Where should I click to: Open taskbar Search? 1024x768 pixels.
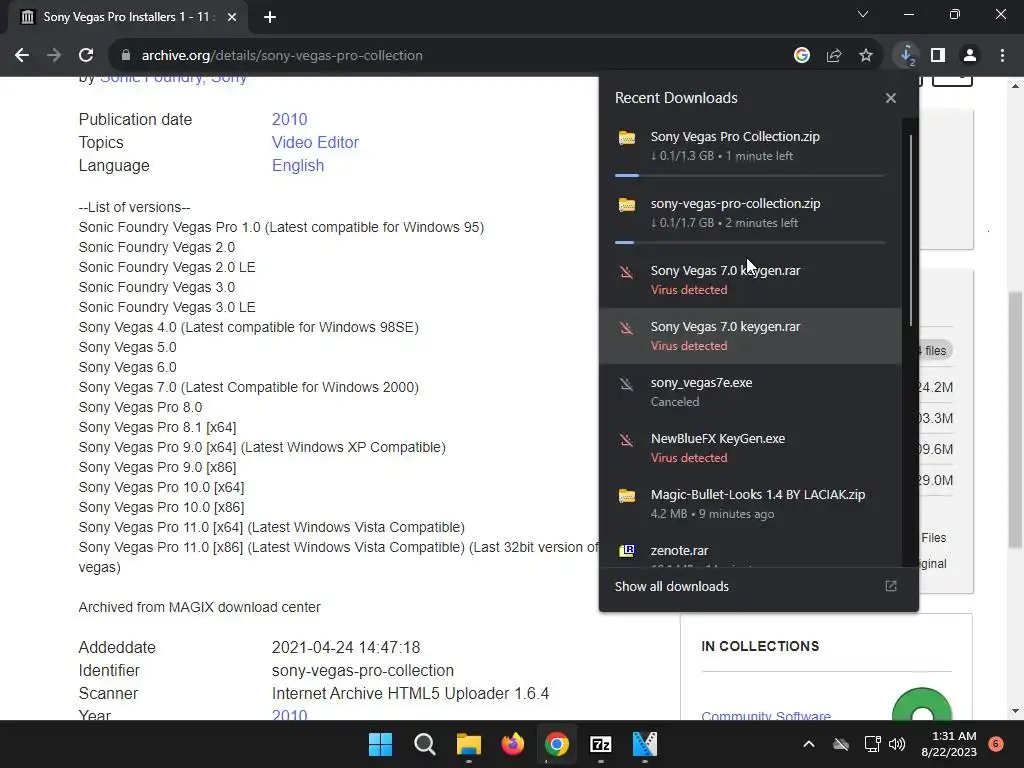[424, 744]
